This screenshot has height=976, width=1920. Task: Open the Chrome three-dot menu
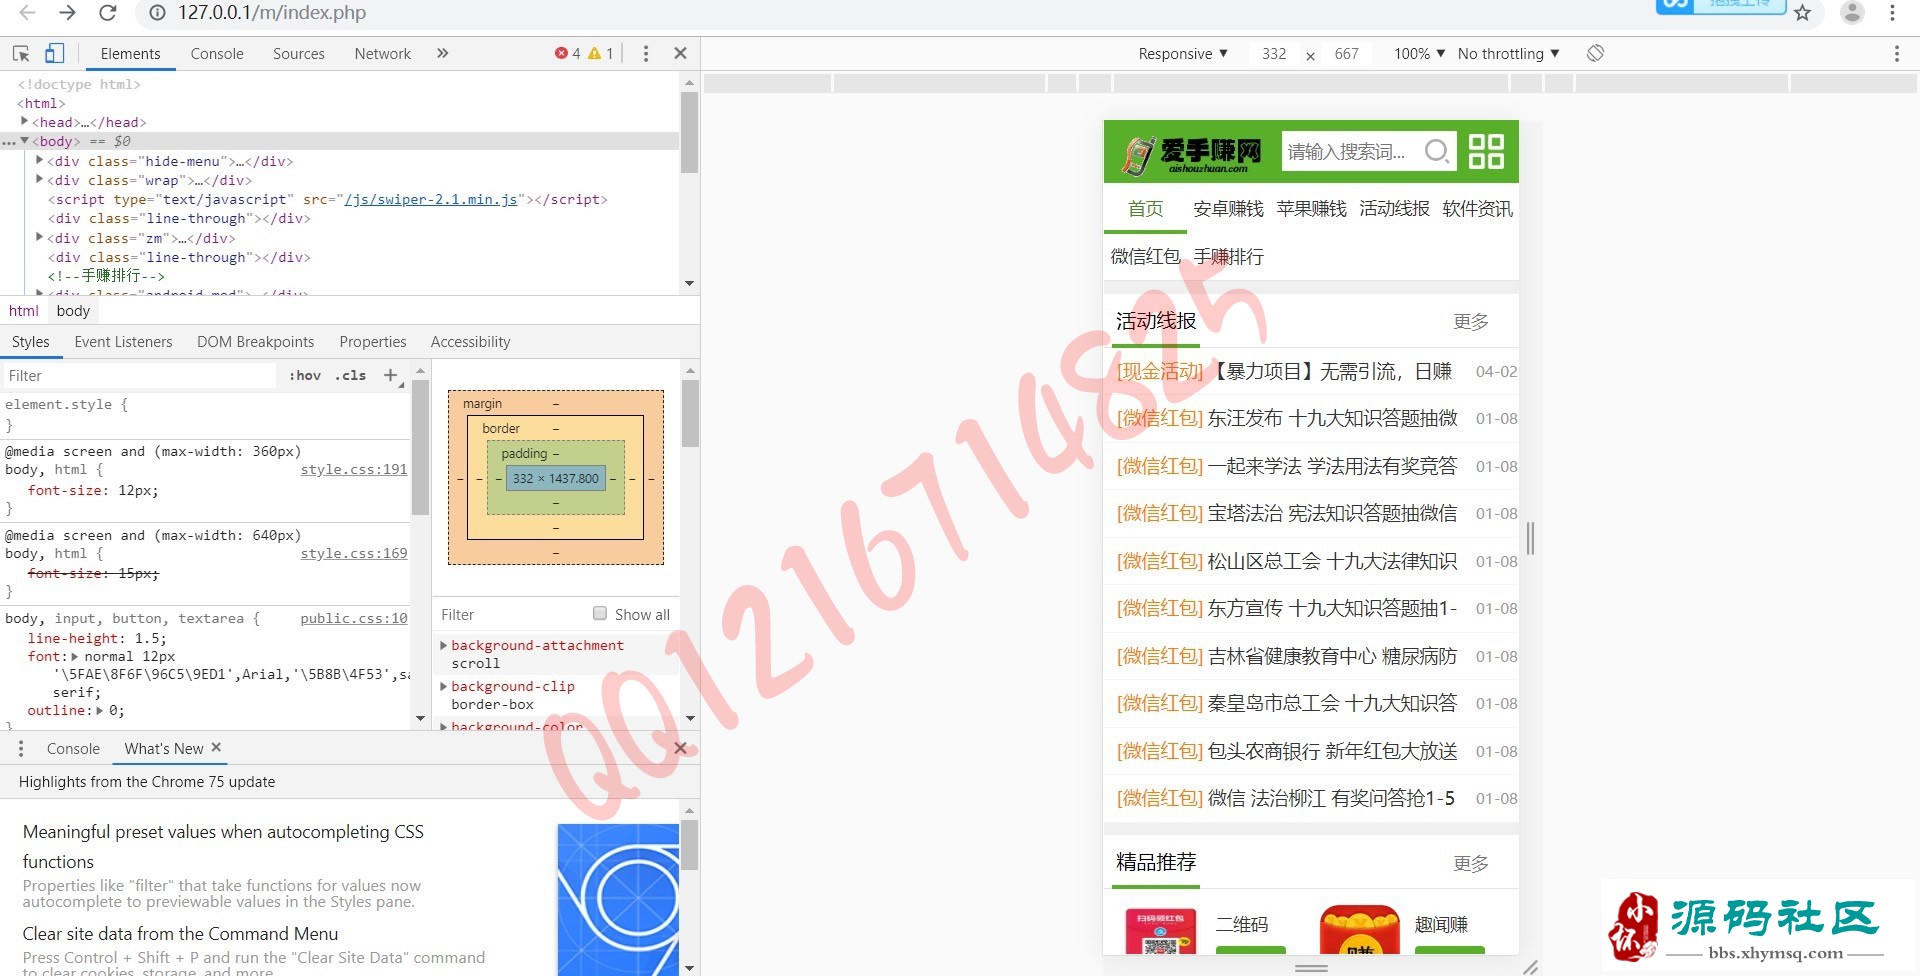[x=1892, y=13]
